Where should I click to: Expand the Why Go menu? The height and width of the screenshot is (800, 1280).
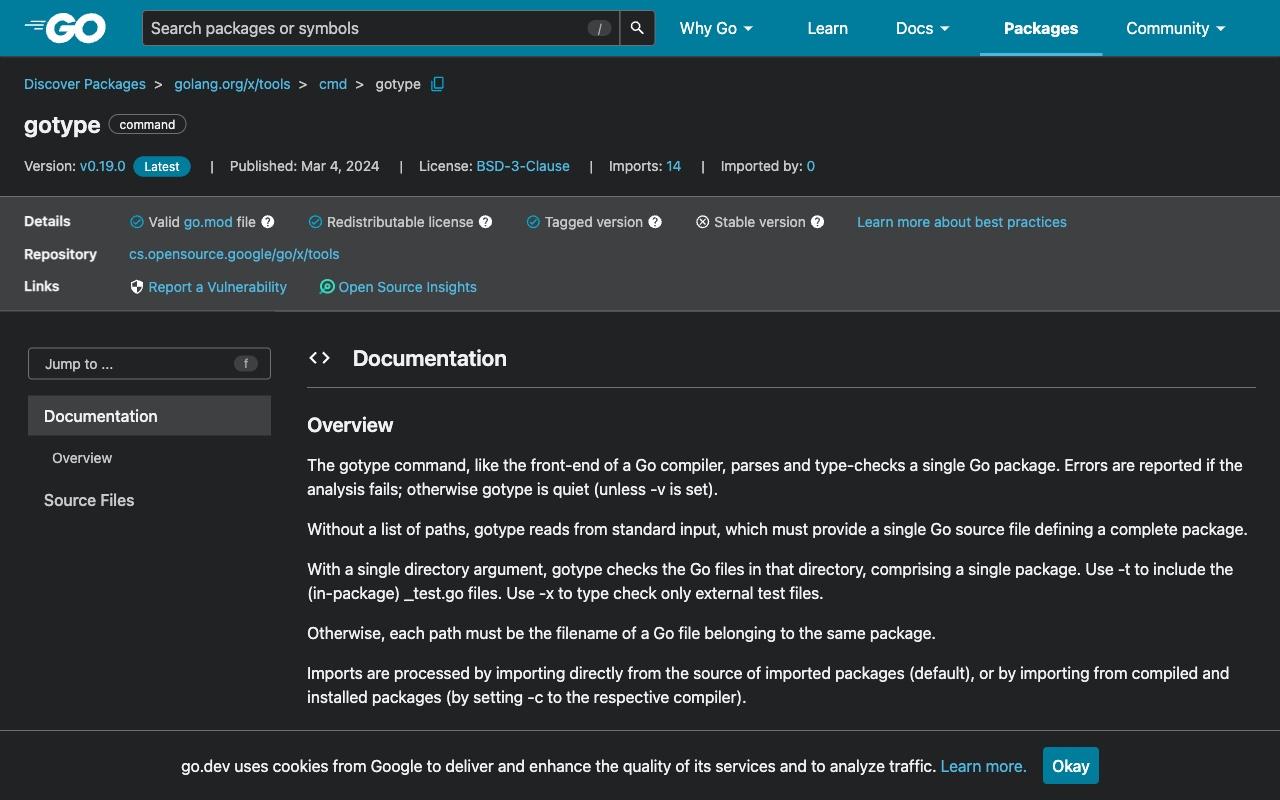[x=716, y=28]
